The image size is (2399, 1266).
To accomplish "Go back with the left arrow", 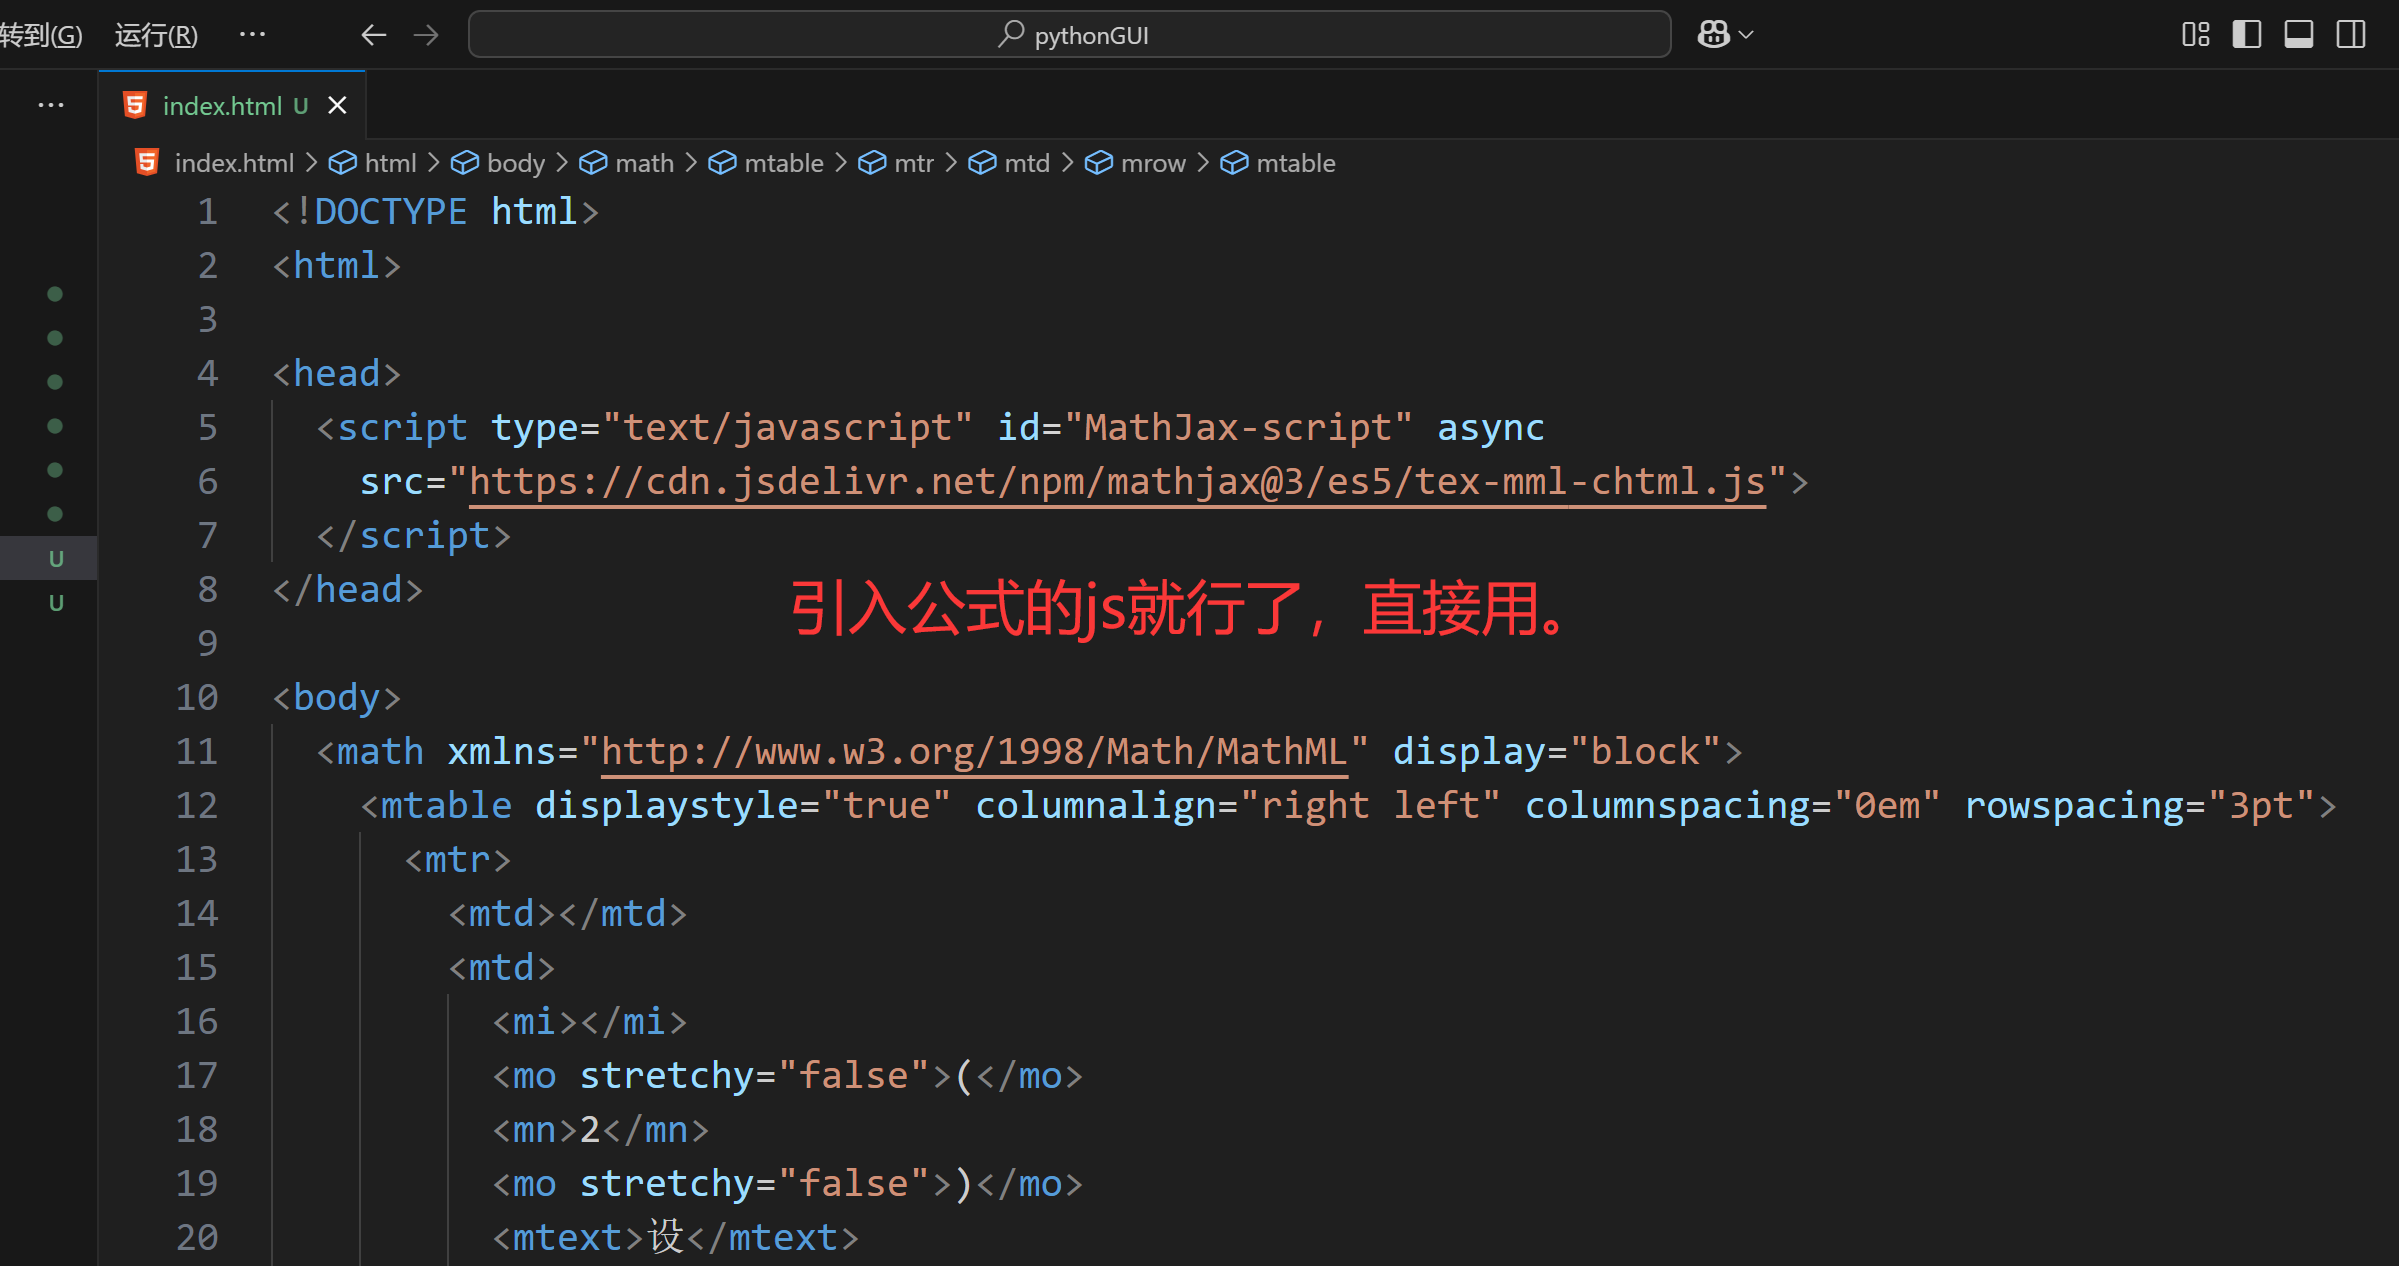I will [373, 35].
